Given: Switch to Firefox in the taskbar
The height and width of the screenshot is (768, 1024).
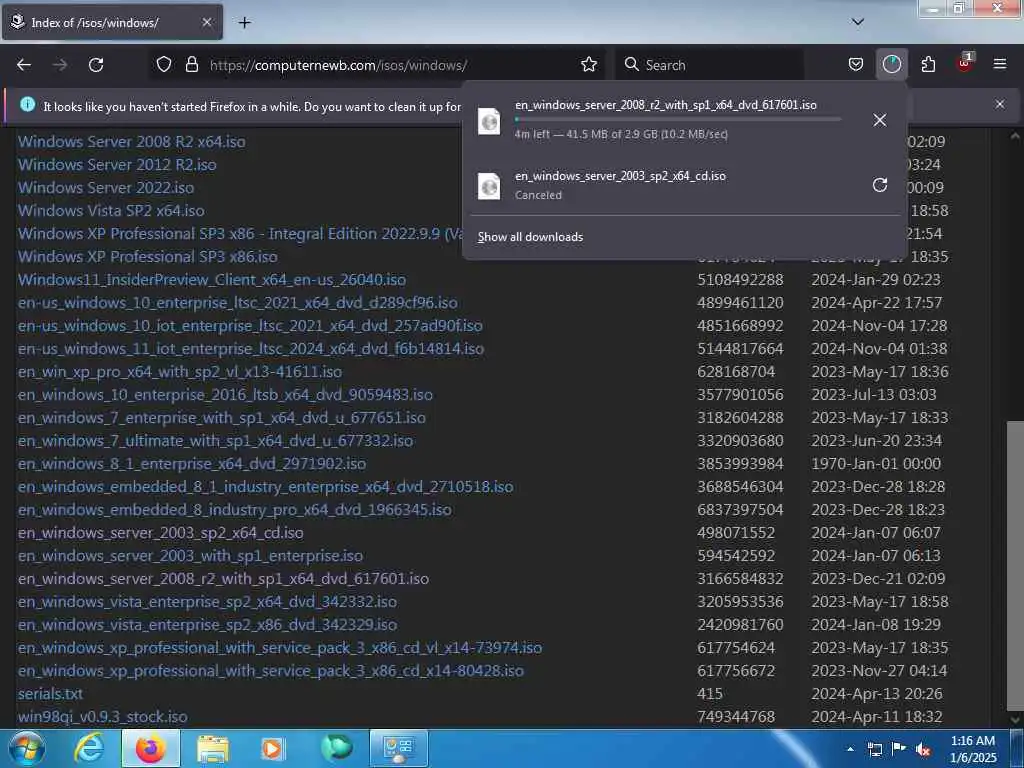Looking at the screenshot, I should coord(150,748).
